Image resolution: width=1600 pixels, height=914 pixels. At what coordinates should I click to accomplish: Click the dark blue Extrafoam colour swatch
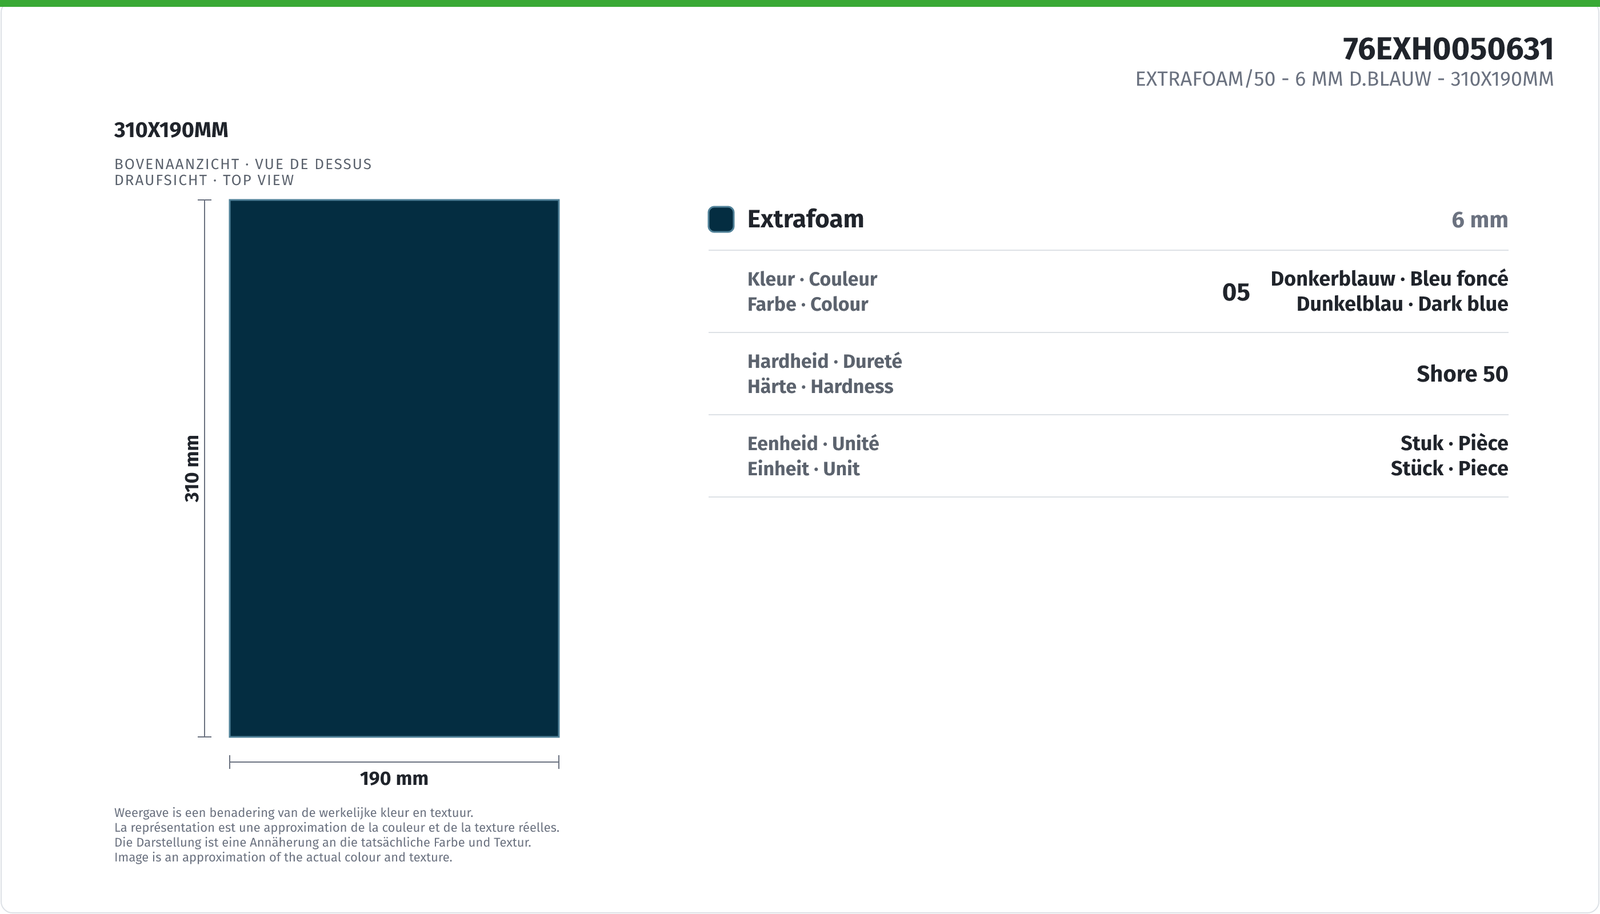tap(721, 219)
